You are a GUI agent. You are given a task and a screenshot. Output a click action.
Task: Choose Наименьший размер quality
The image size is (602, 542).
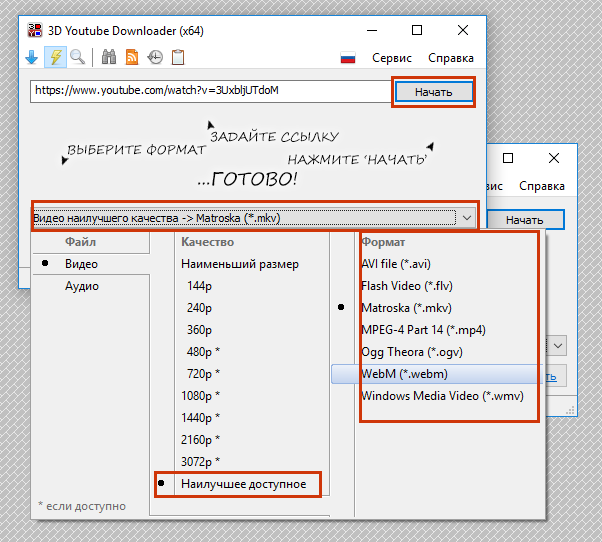(x=240, y=264)
